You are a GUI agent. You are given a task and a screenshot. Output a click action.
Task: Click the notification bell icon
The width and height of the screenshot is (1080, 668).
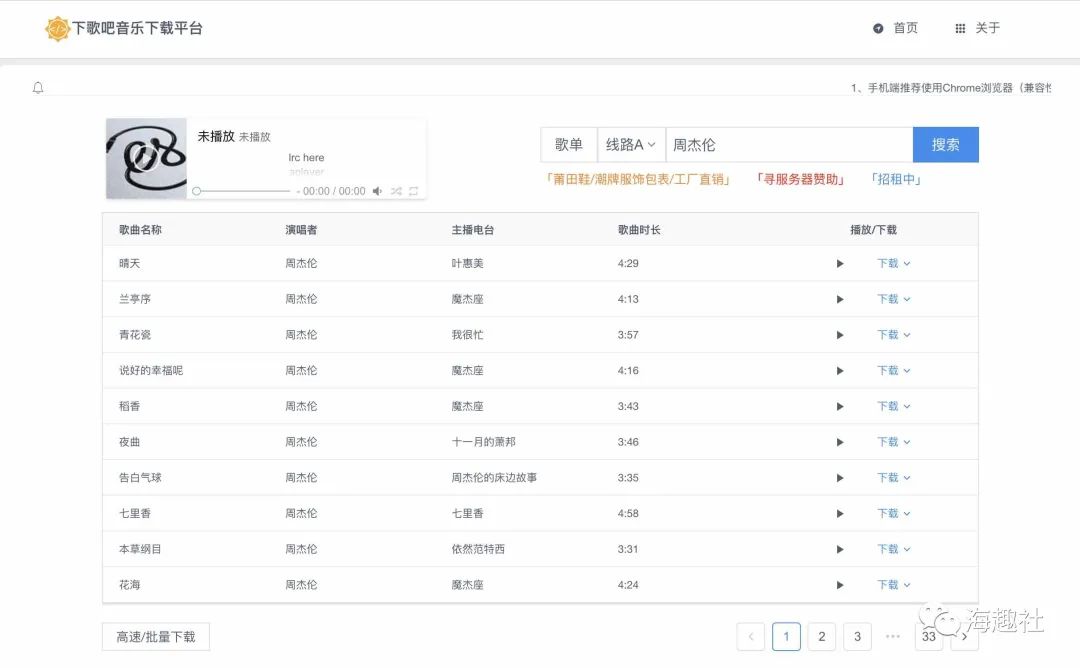coord(38,88)
